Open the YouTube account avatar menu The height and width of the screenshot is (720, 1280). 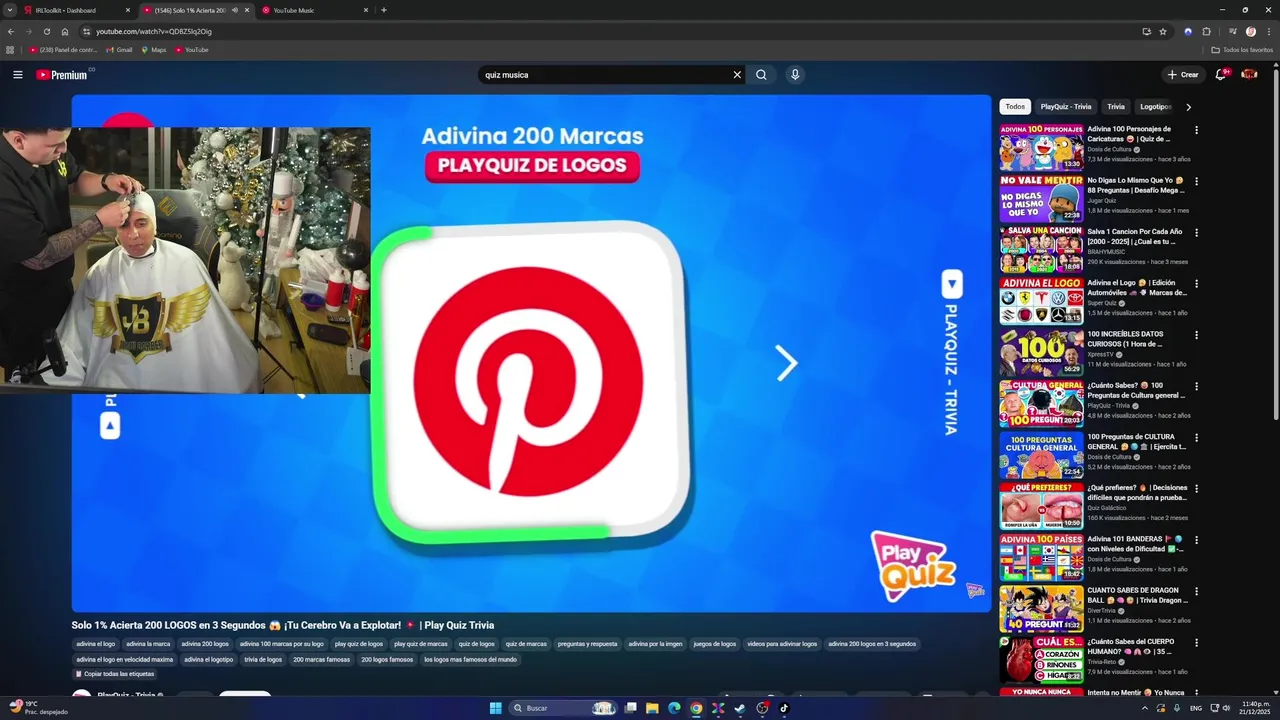click(1249, 75)
